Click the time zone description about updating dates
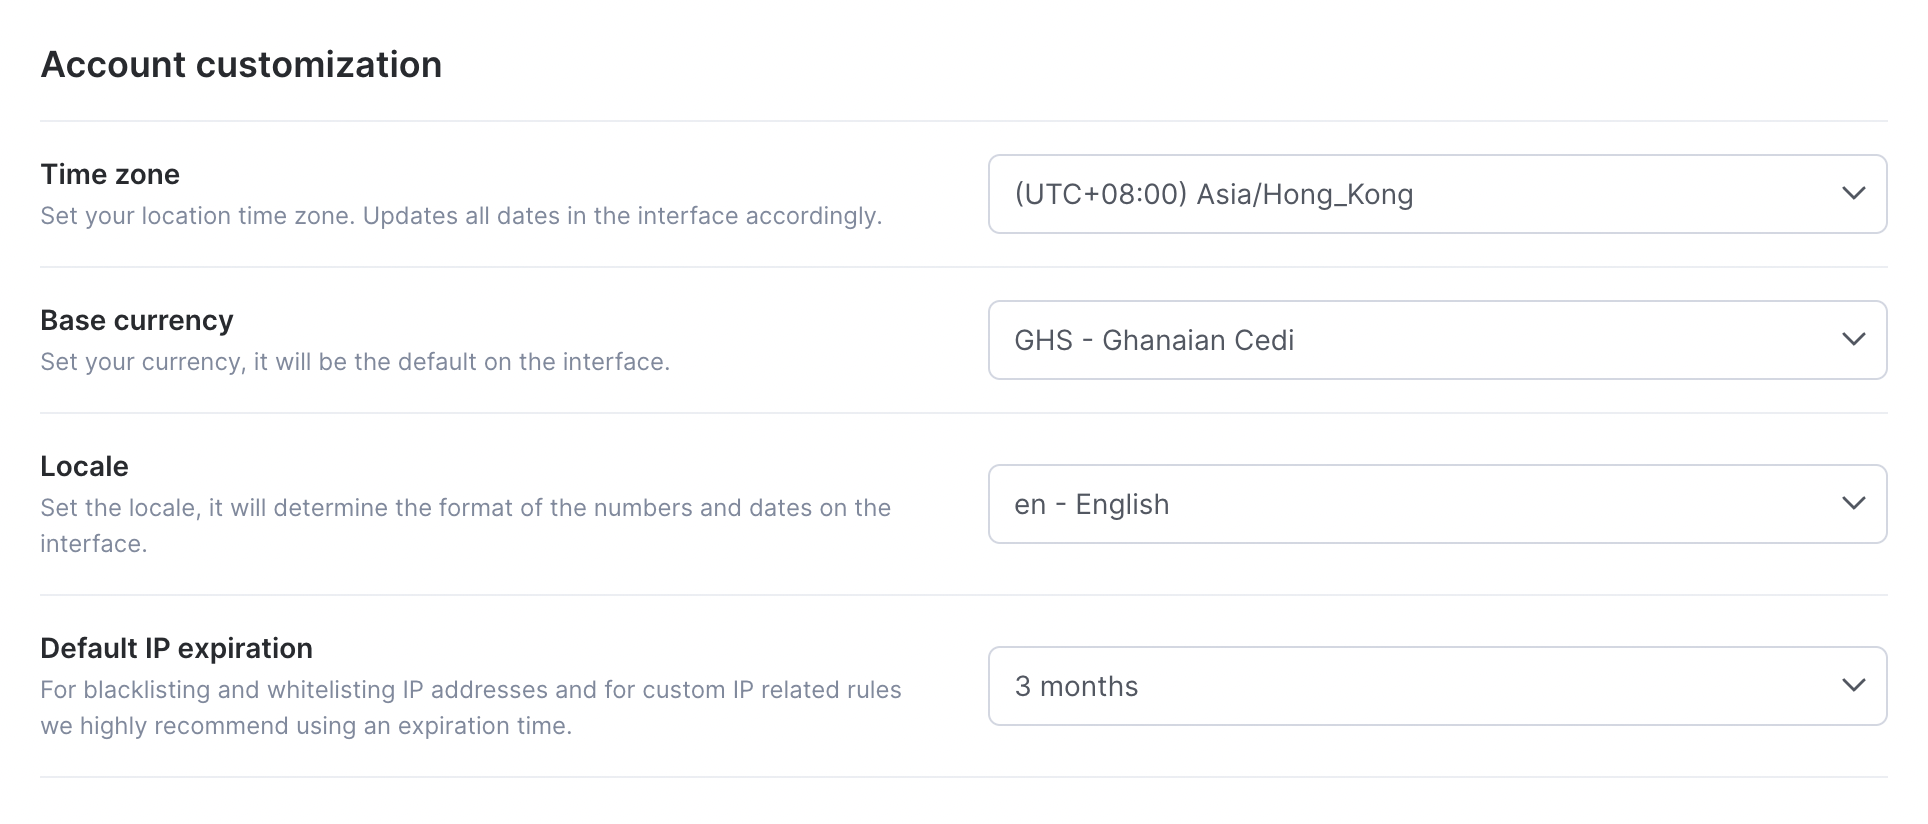 [461, 216]
